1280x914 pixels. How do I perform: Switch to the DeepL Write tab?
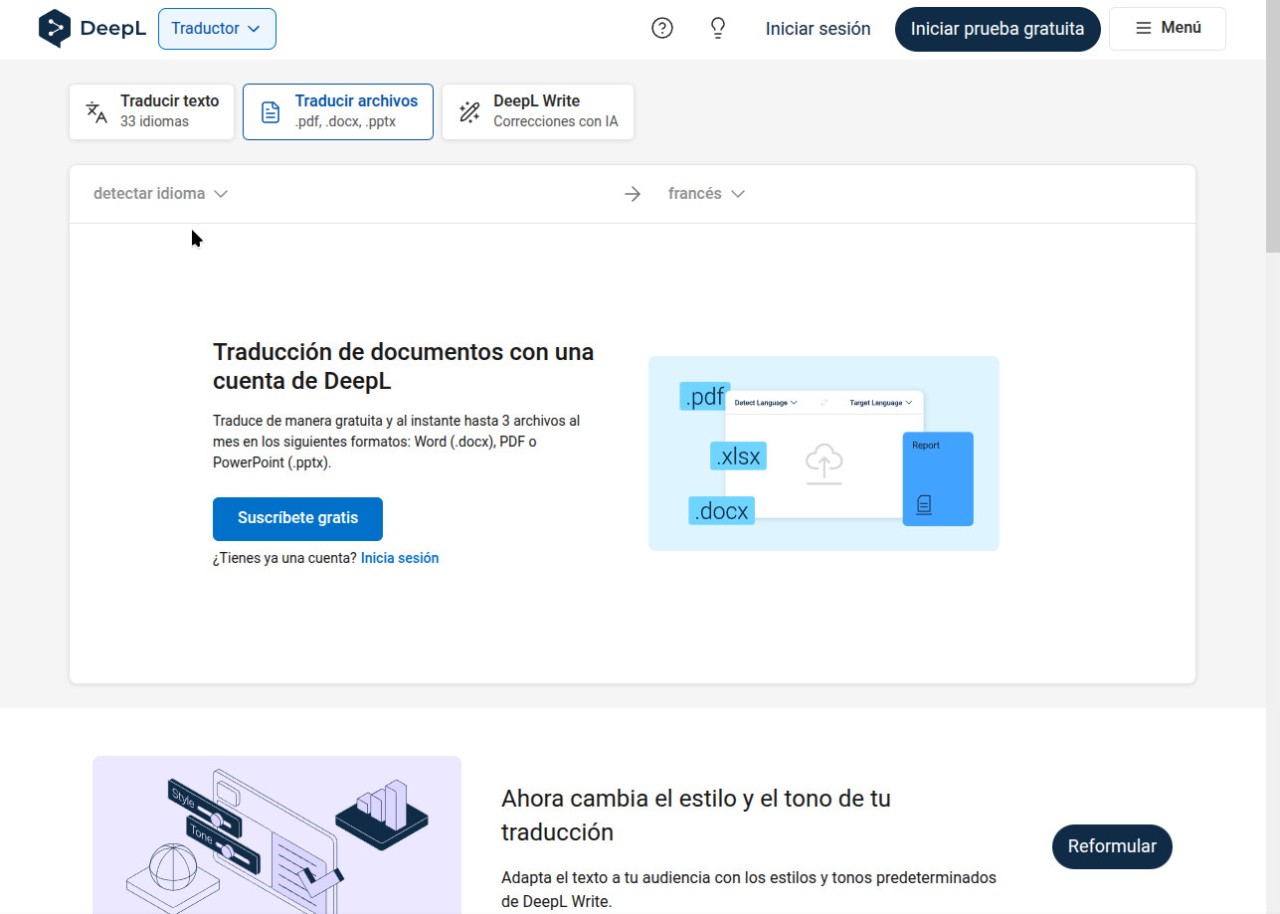[538, 111]
